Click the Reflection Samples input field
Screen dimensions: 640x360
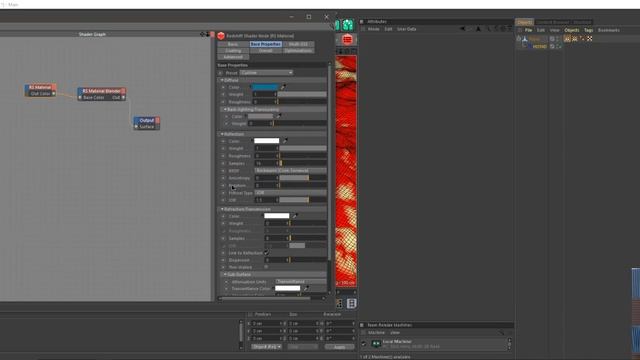click(266, 163)
